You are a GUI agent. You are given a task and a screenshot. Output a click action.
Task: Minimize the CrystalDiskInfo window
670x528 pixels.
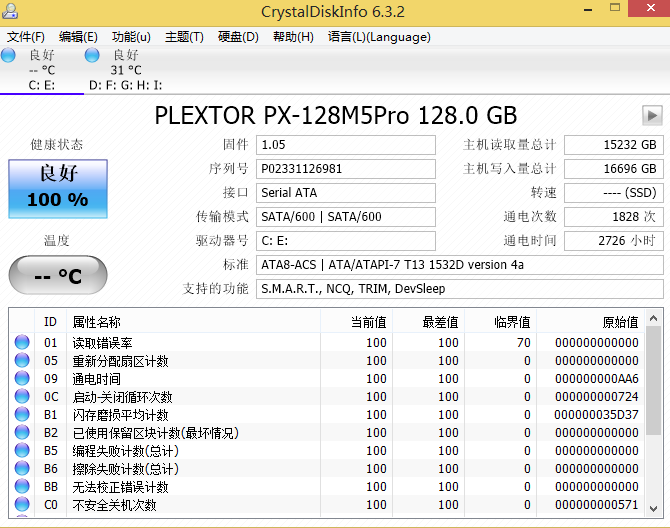pyautogui.click(x=588, y=9)
